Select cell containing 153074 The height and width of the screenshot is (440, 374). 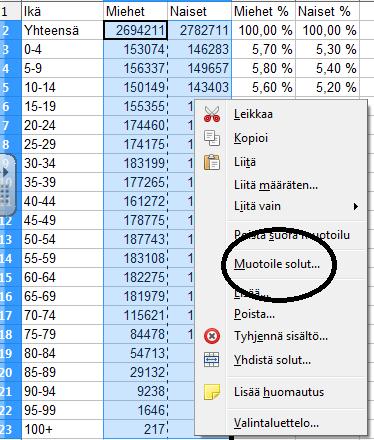click(135, 50)
